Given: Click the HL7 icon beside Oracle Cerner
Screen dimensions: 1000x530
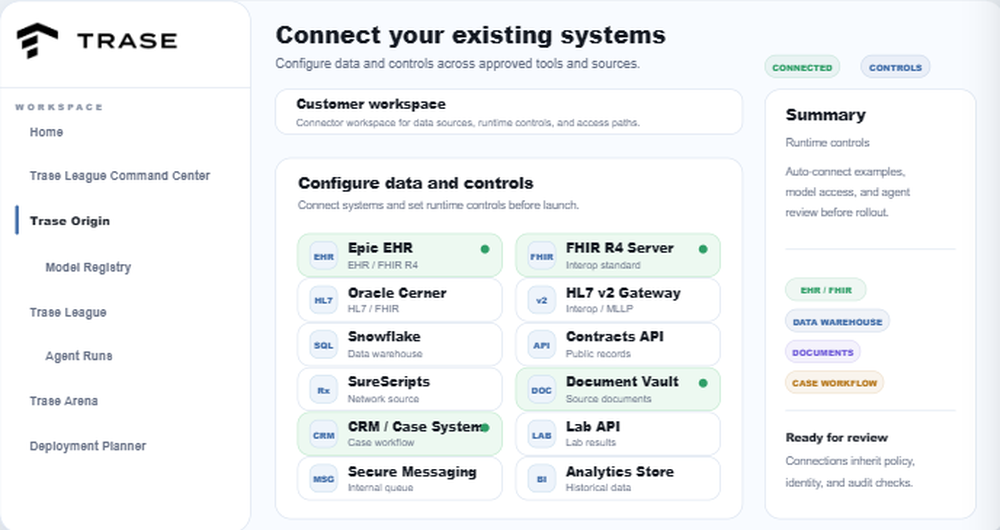Looking at the screenshot, I should click(323, 300).
